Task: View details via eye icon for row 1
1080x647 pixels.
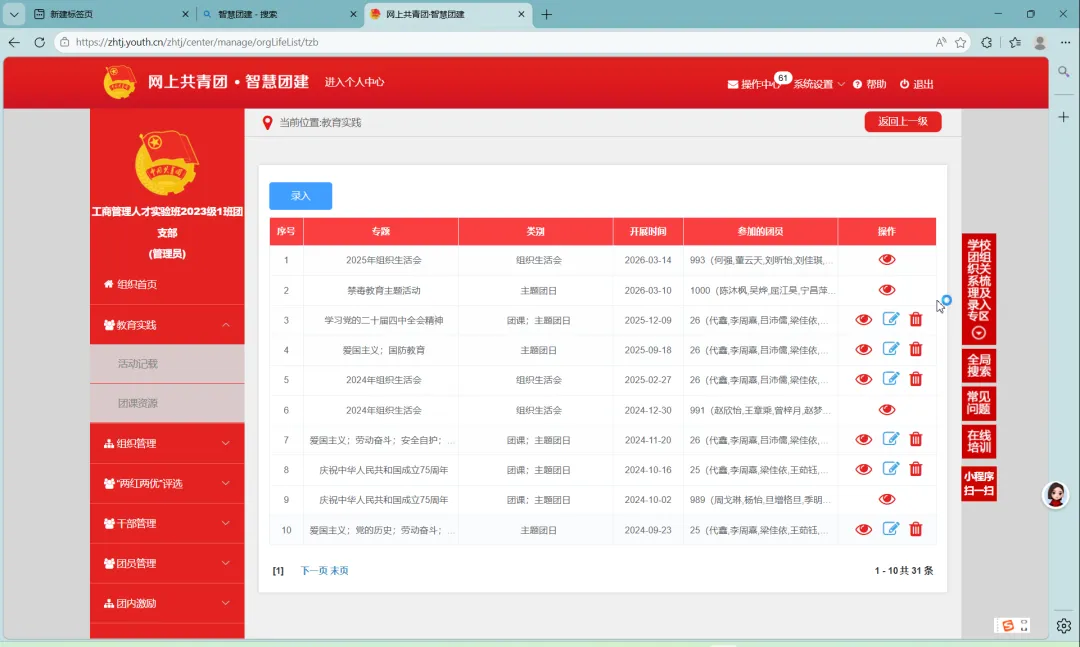Action: tap(886, 260)
